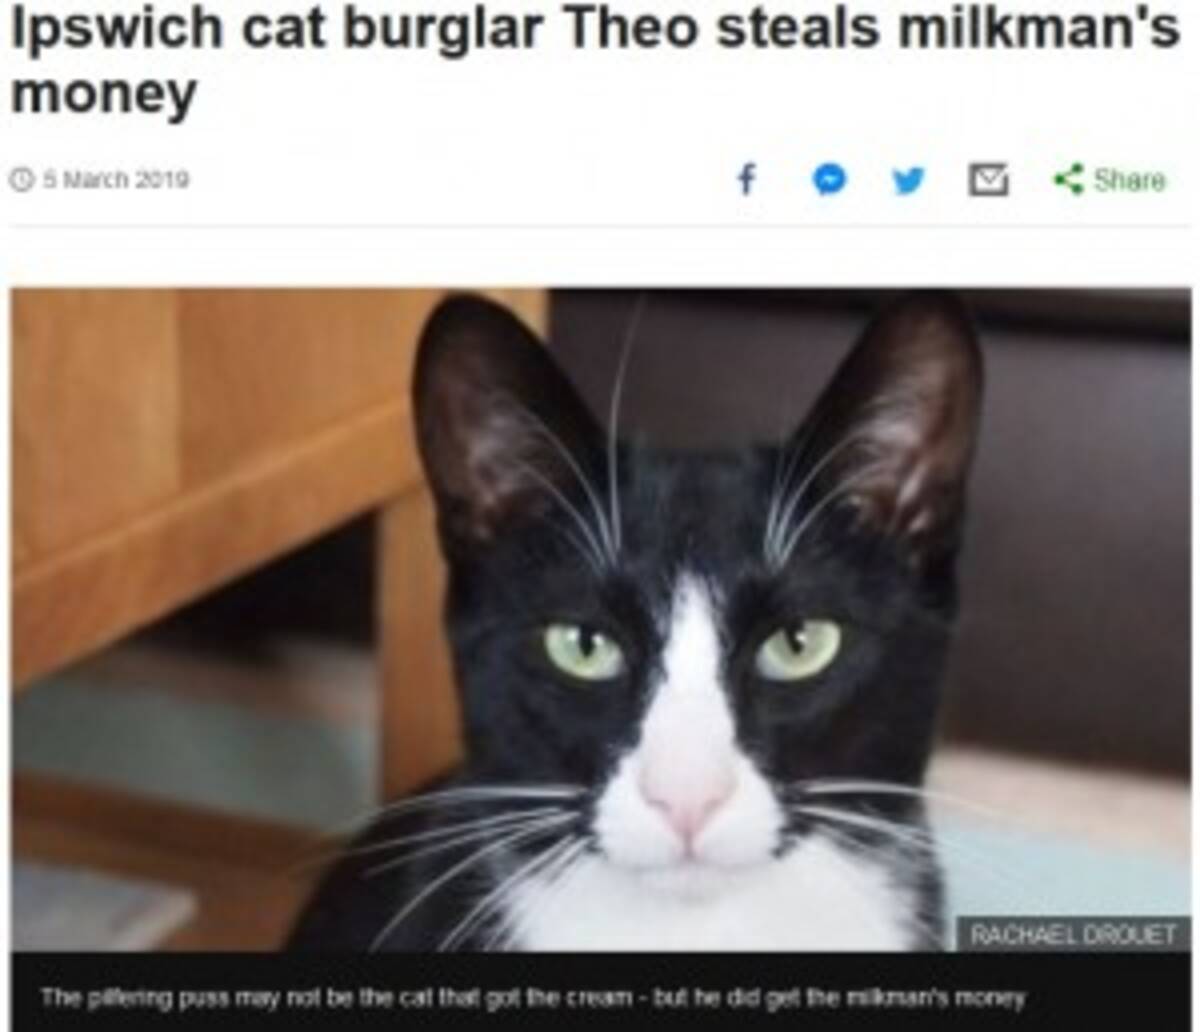The image size is (1200, 1032).
Task: Click the clock icon beside the date
Action: click(19, 180)
